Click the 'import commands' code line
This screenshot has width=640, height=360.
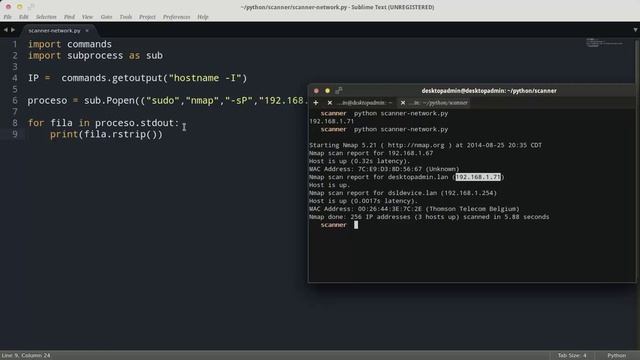click(70, 44)
